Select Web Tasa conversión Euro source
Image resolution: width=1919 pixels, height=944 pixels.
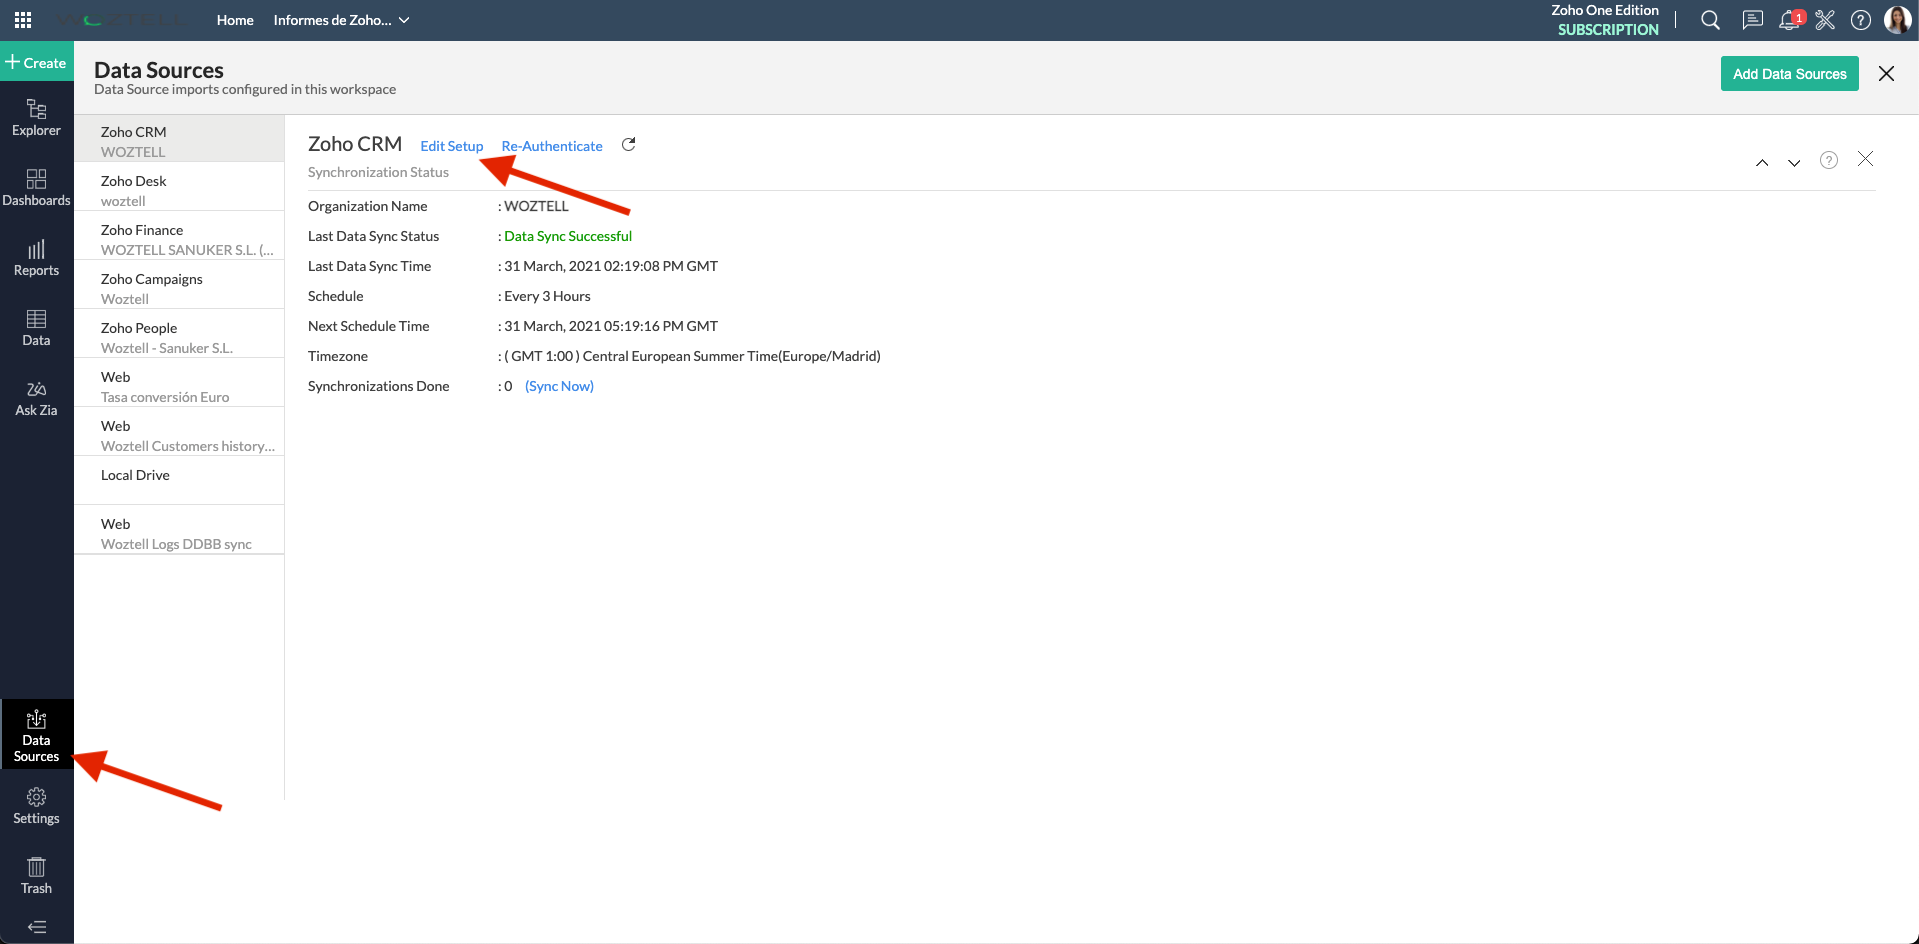click(x=179, y=384)
